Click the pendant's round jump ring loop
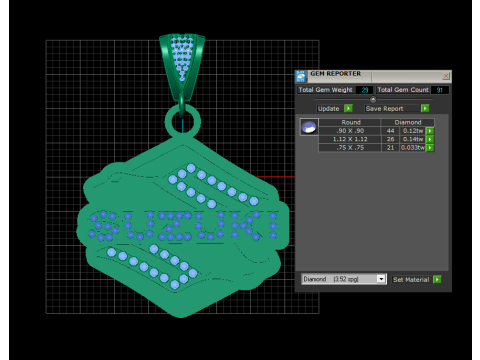The image size is (480, 360). pos(183,121)
